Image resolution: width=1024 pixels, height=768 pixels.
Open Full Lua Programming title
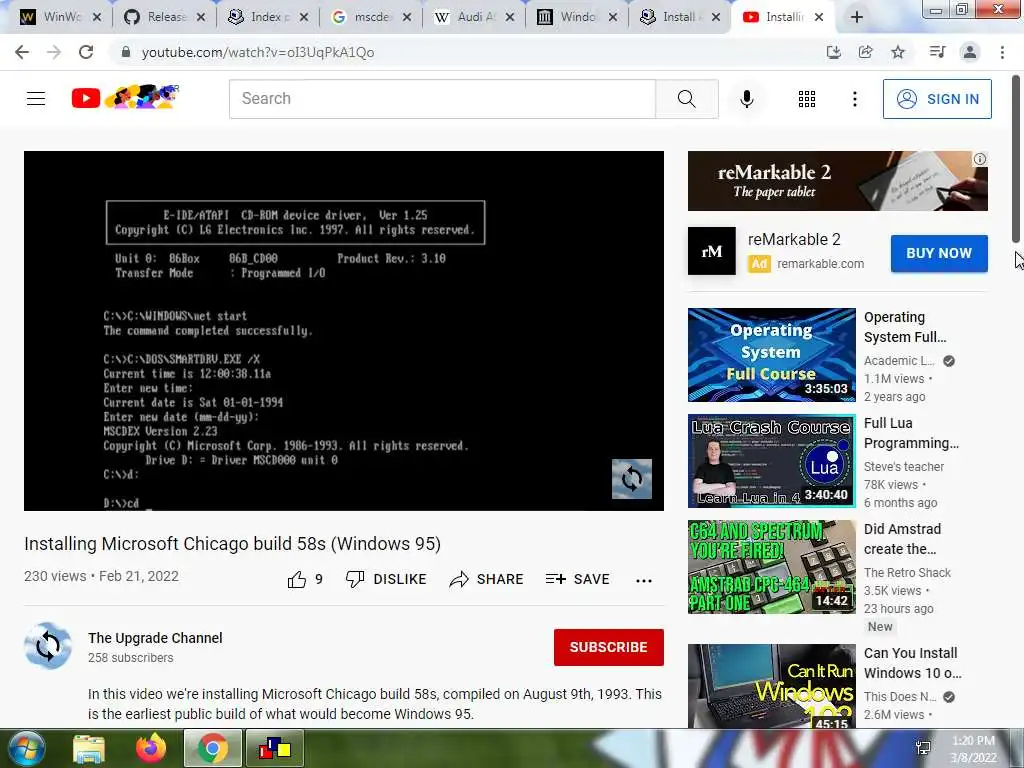coord(911,433)
